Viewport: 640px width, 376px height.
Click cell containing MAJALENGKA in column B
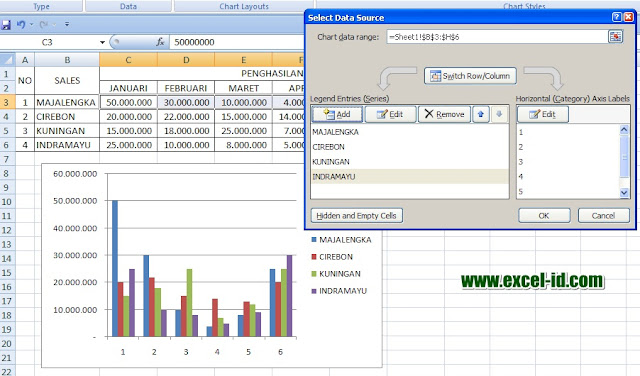[x=67, y=102]
